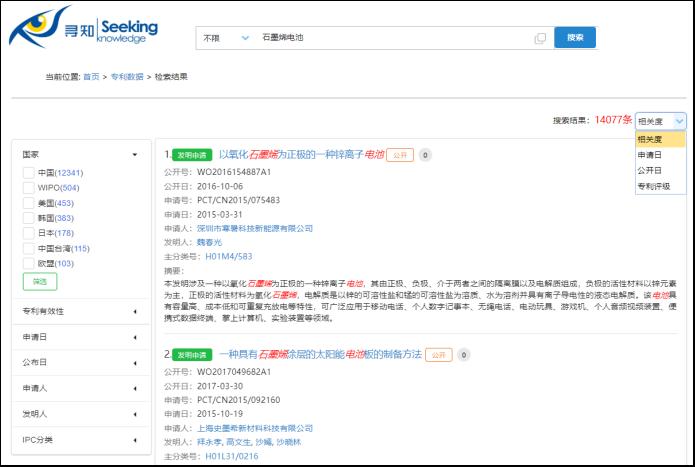Image resolution: width=695 pixels, height=467 pixels.
Task: Open applicant 上海史墨希新材料科技有限公司
Action: (255, 428)
